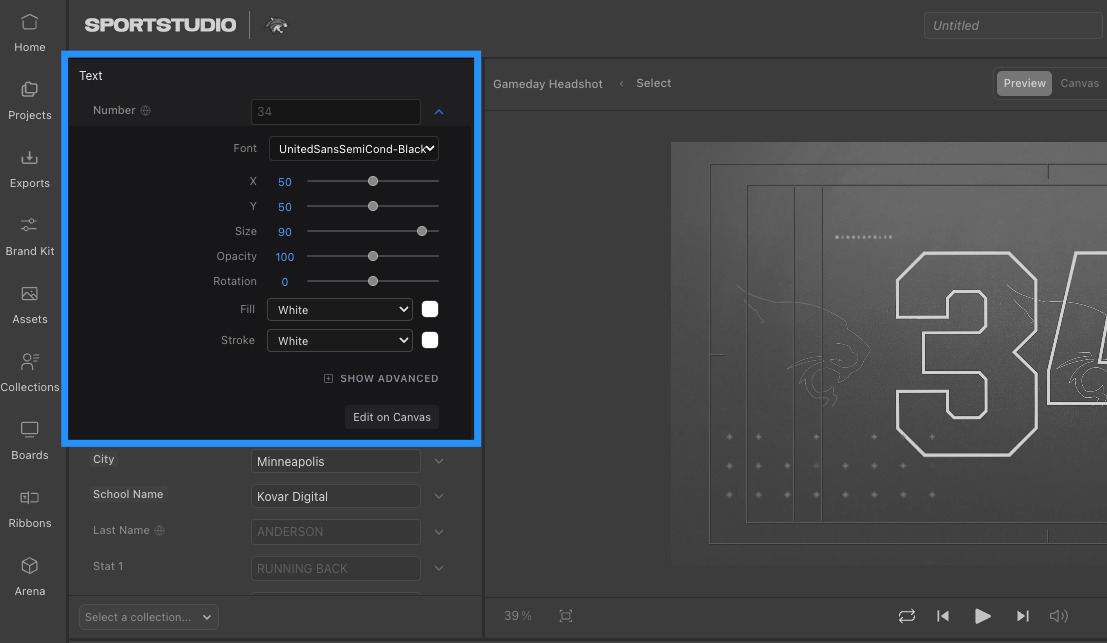This screenshot has width=1107, height=643.
Task: Click the number 34 on the preview
Action: click(1000, 353)
